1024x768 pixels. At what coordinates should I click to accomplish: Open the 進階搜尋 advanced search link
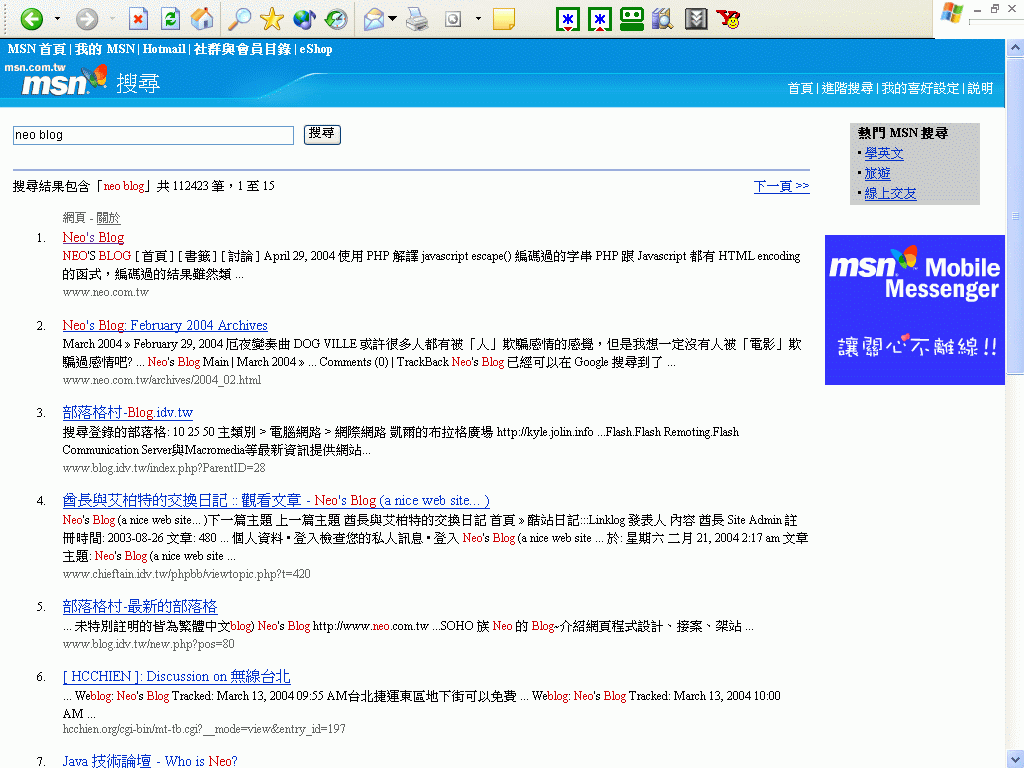point(847,88)
